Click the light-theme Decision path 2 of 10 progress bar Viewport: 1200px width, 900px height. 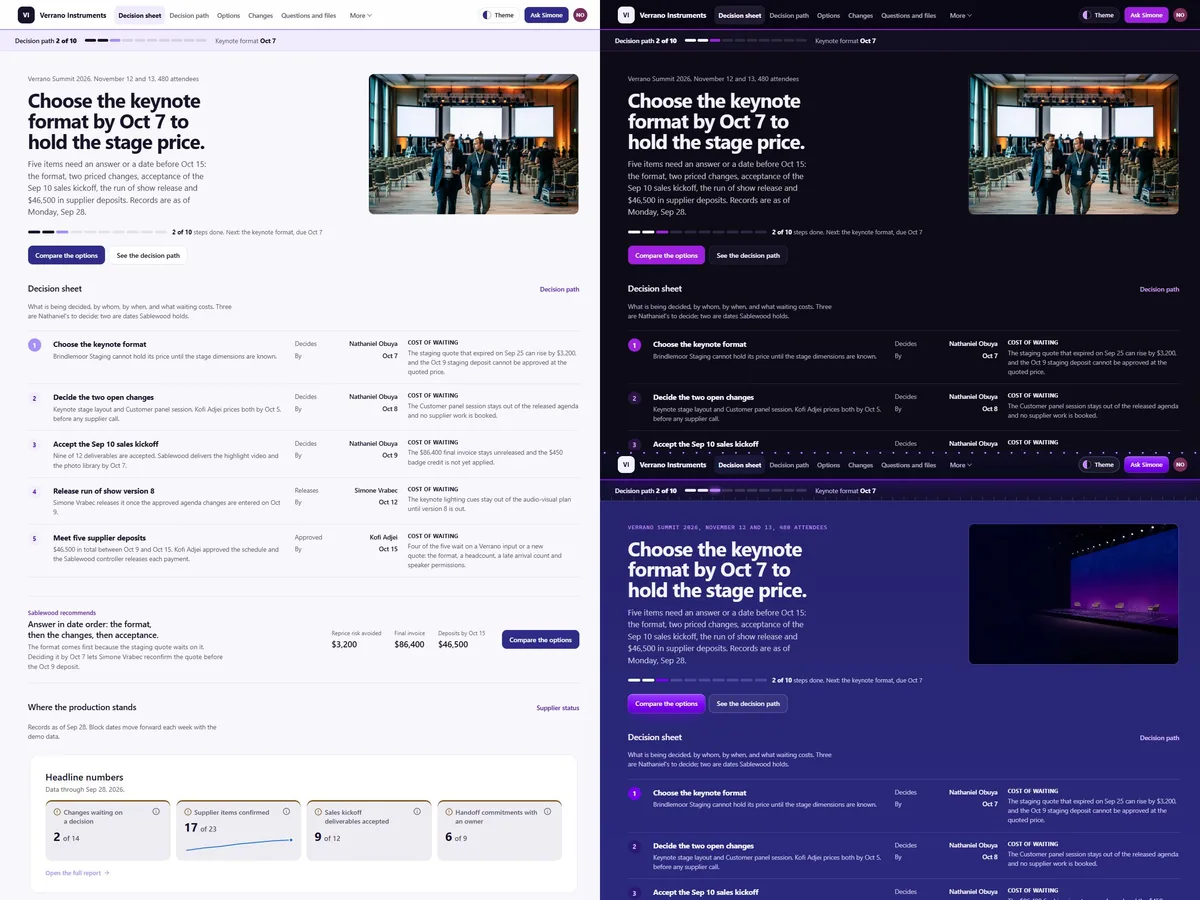pos(145,41)
